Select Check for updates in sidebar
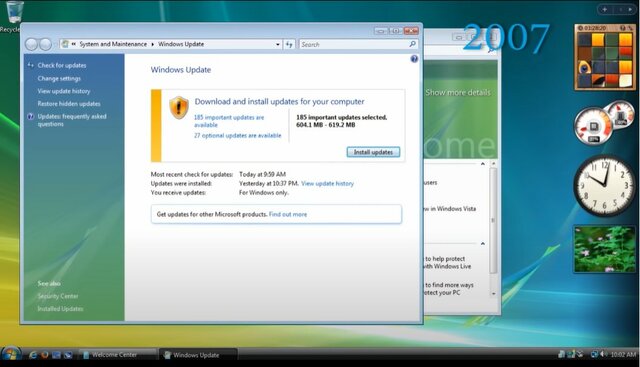The height and width of the screenshot is (367, 640). 62,65
